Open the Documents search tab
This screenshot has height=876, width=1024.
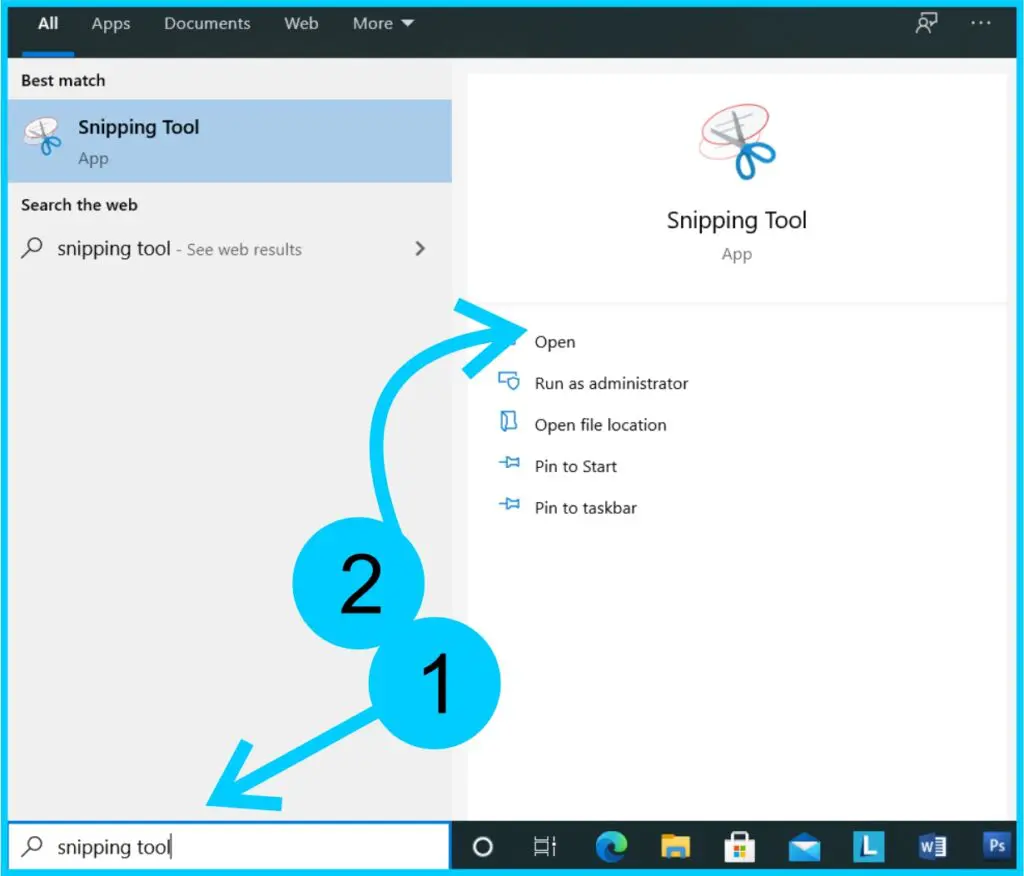coord(207,24)
